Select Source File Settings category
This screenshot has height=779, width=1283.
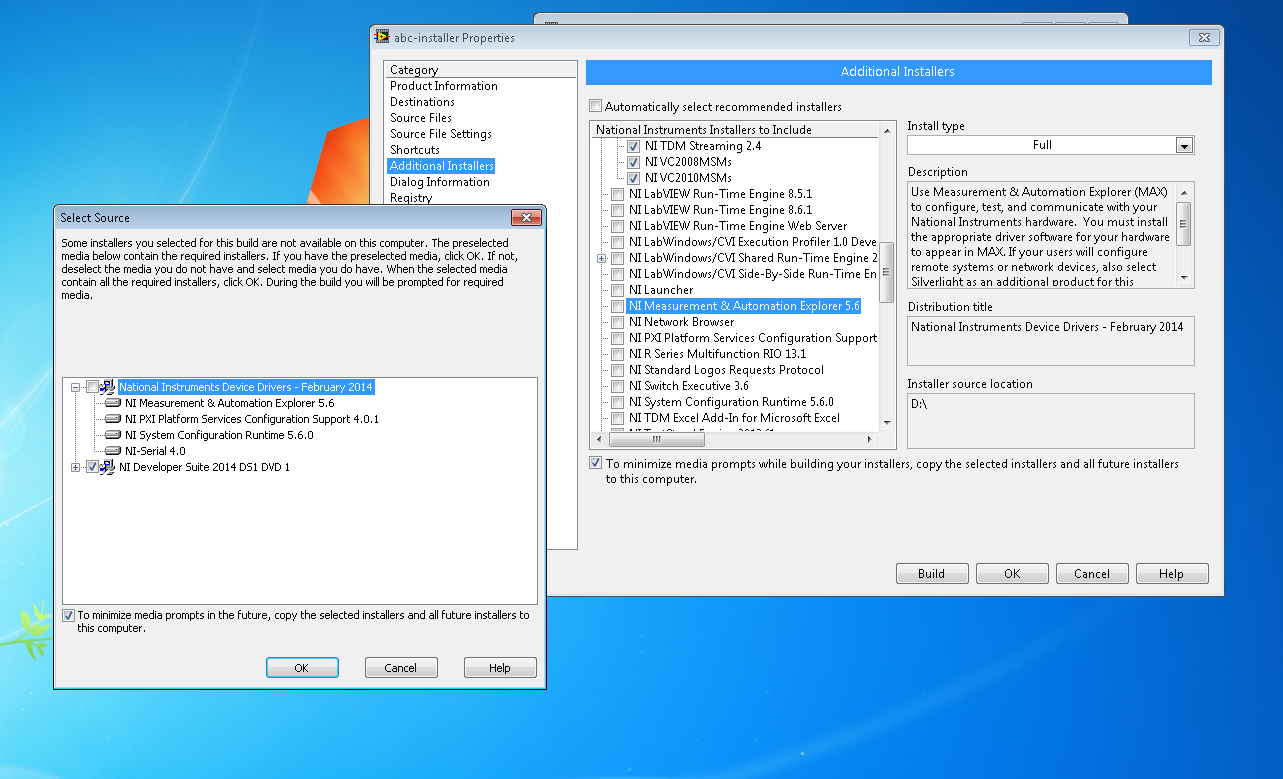point(441,134)
